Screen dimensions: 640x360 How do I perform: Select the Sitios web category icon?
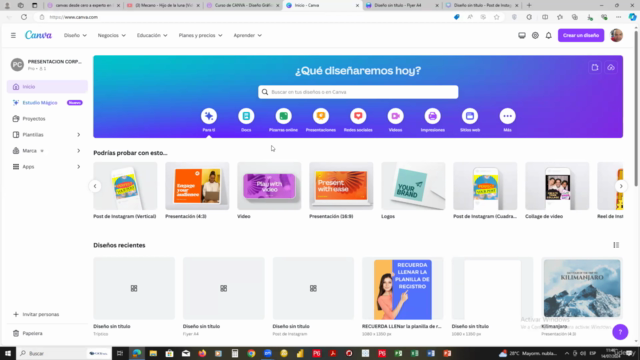point(470,116)
